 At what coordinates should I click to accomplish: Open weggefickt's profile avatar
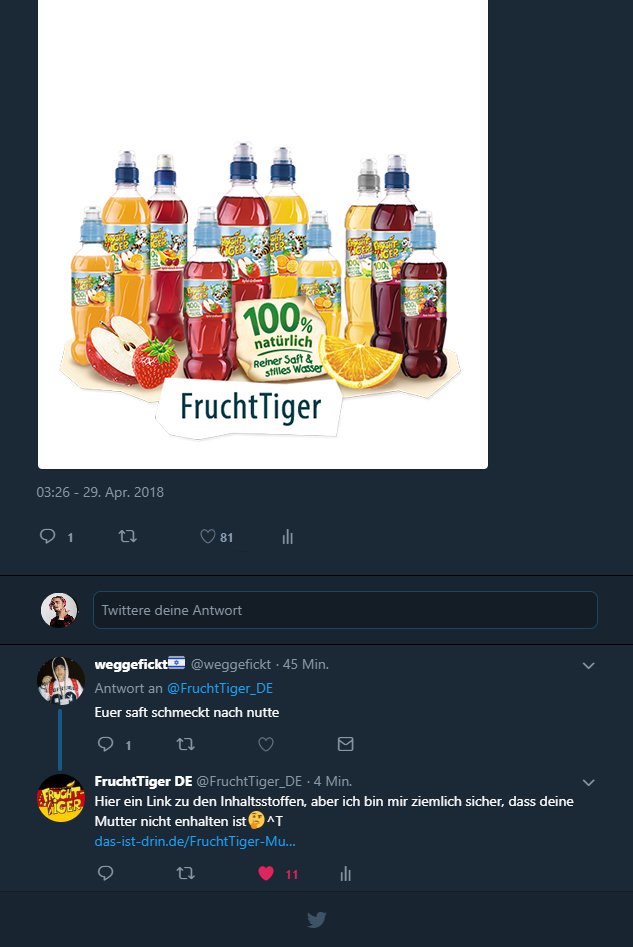coord(60,681)
